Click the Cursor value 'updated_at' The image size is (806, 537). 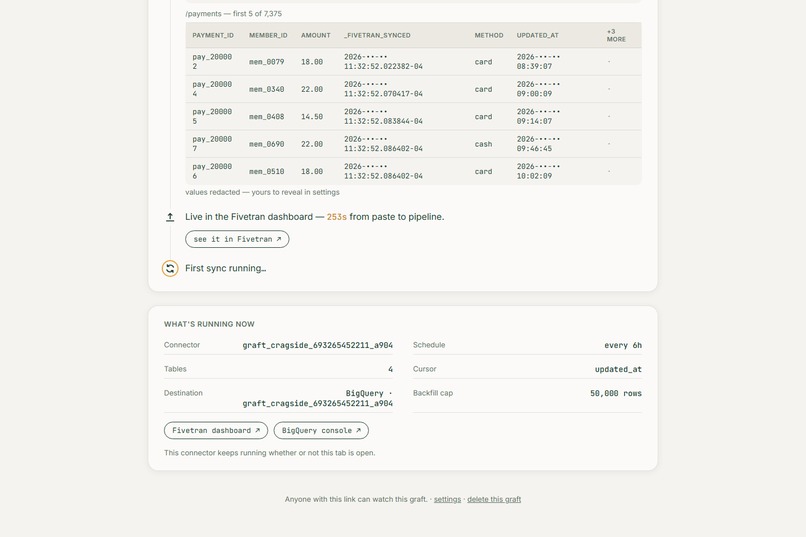[x=618, y=369]
